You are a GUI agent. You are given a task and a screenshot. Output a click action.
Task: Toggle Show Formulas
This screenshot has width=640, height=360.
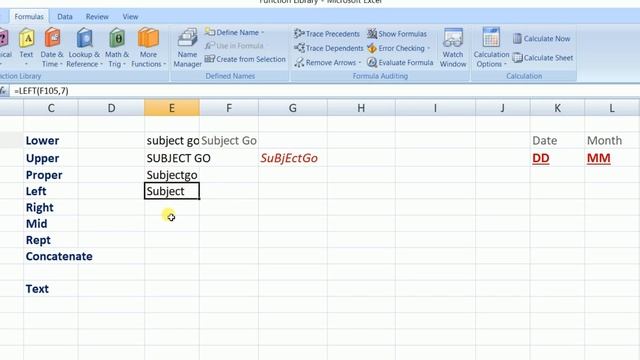point(397,34)
